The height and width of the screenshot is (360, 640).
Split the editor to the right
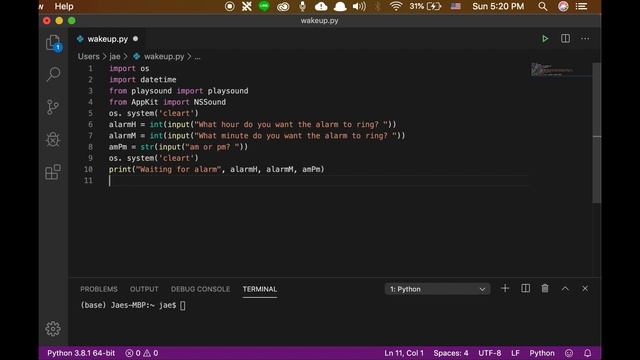click(565, 38)
